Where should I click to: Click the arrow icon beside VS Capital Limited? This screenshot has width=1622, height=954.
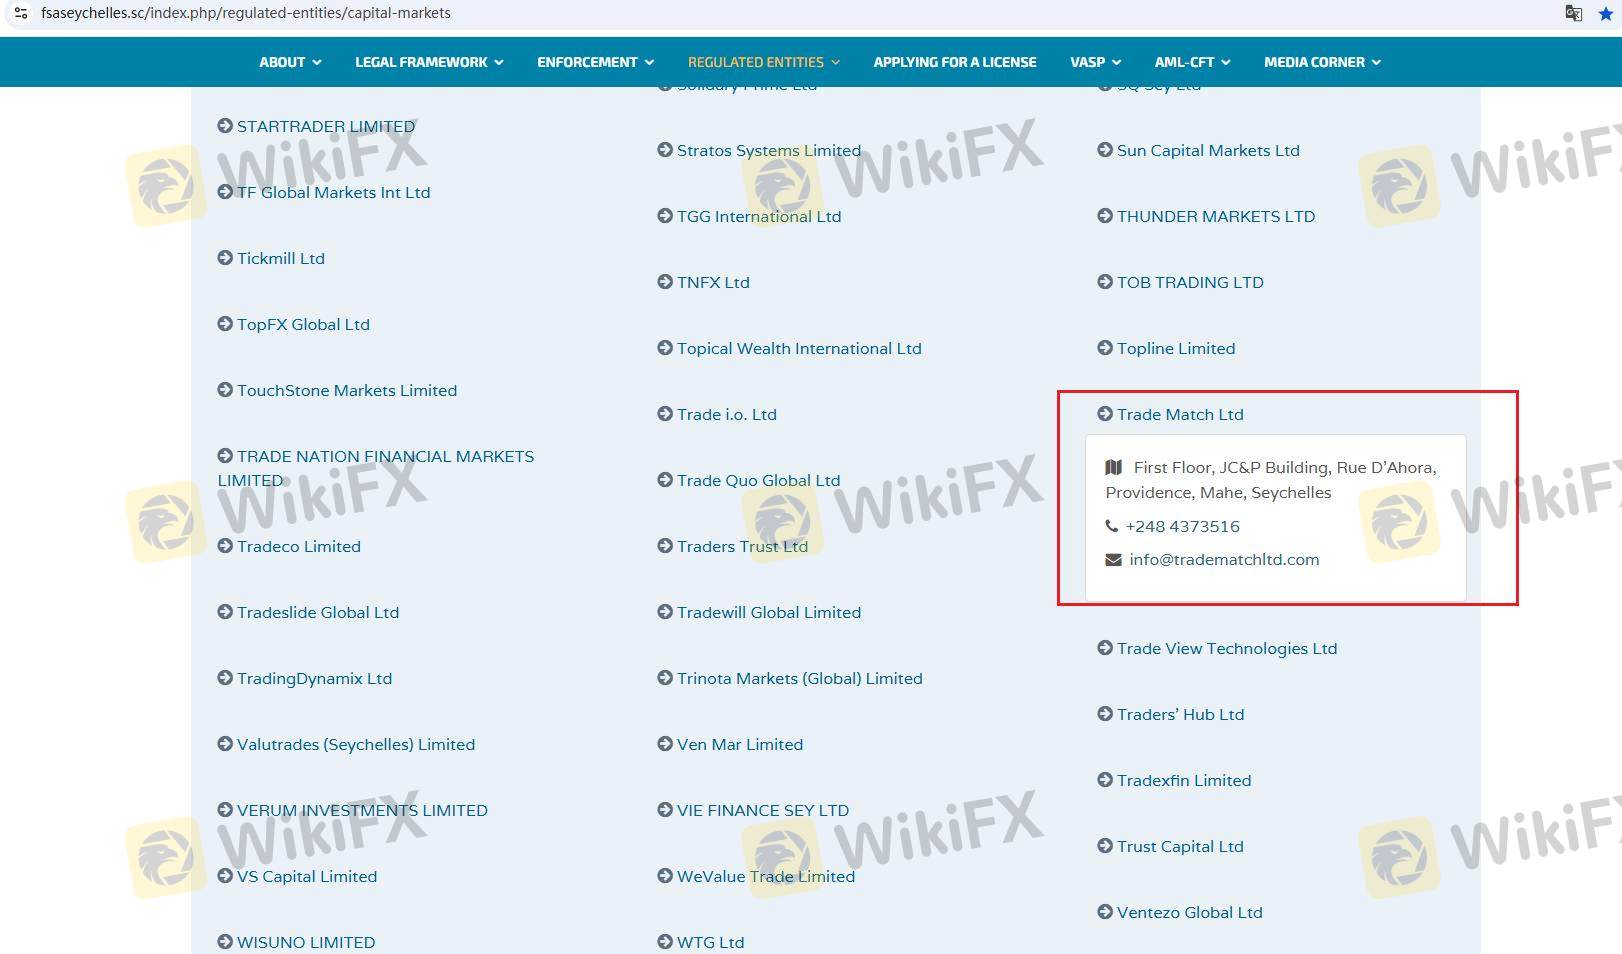pyautogui.click(x=225, y=876)
